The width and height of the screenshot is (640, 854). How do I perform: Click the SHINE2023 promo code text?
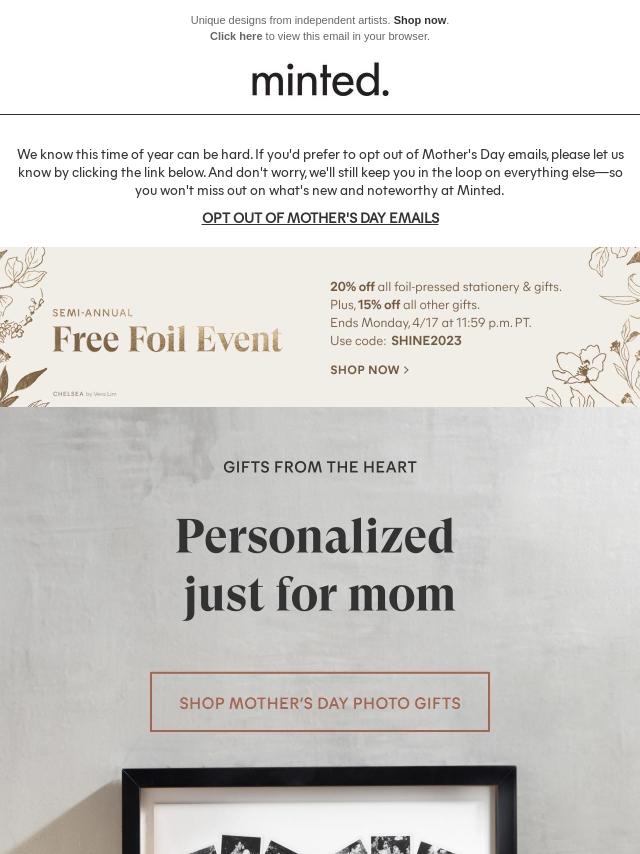(426, 341)
